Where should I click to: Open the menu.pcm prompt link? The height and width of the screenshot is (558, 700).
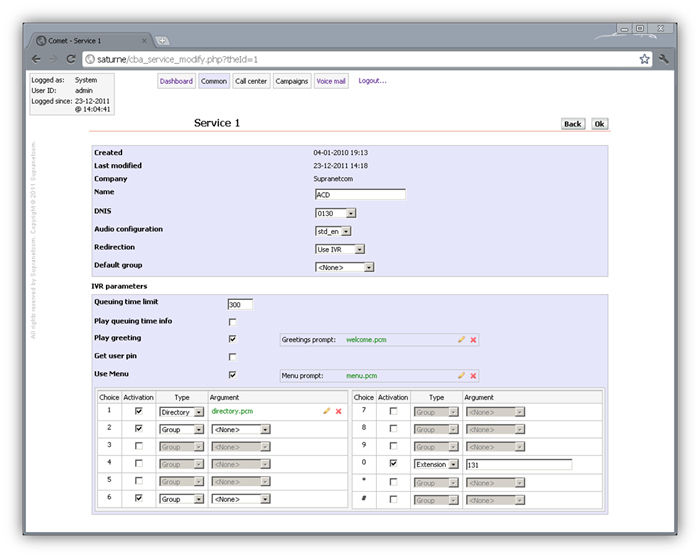pyautogui.click(x=362, y=376)
